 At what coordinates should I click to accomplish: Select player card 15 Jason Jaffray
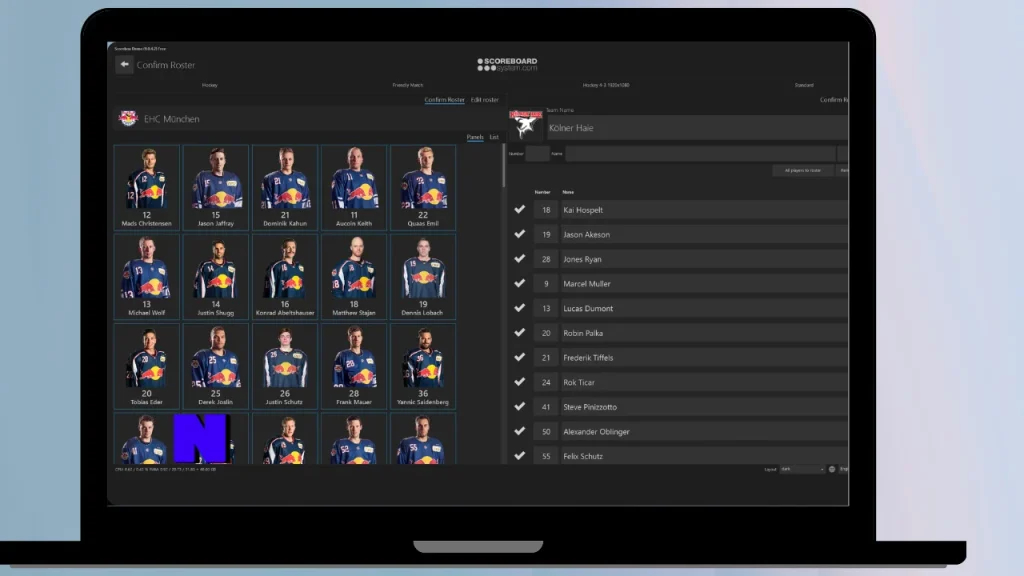coord(216,187)
